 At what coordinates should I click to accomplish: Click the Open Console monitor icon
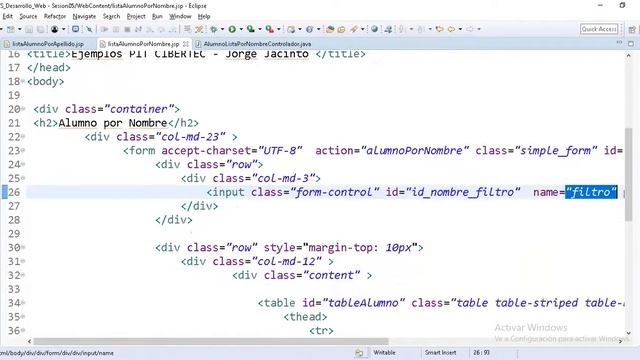76,29
